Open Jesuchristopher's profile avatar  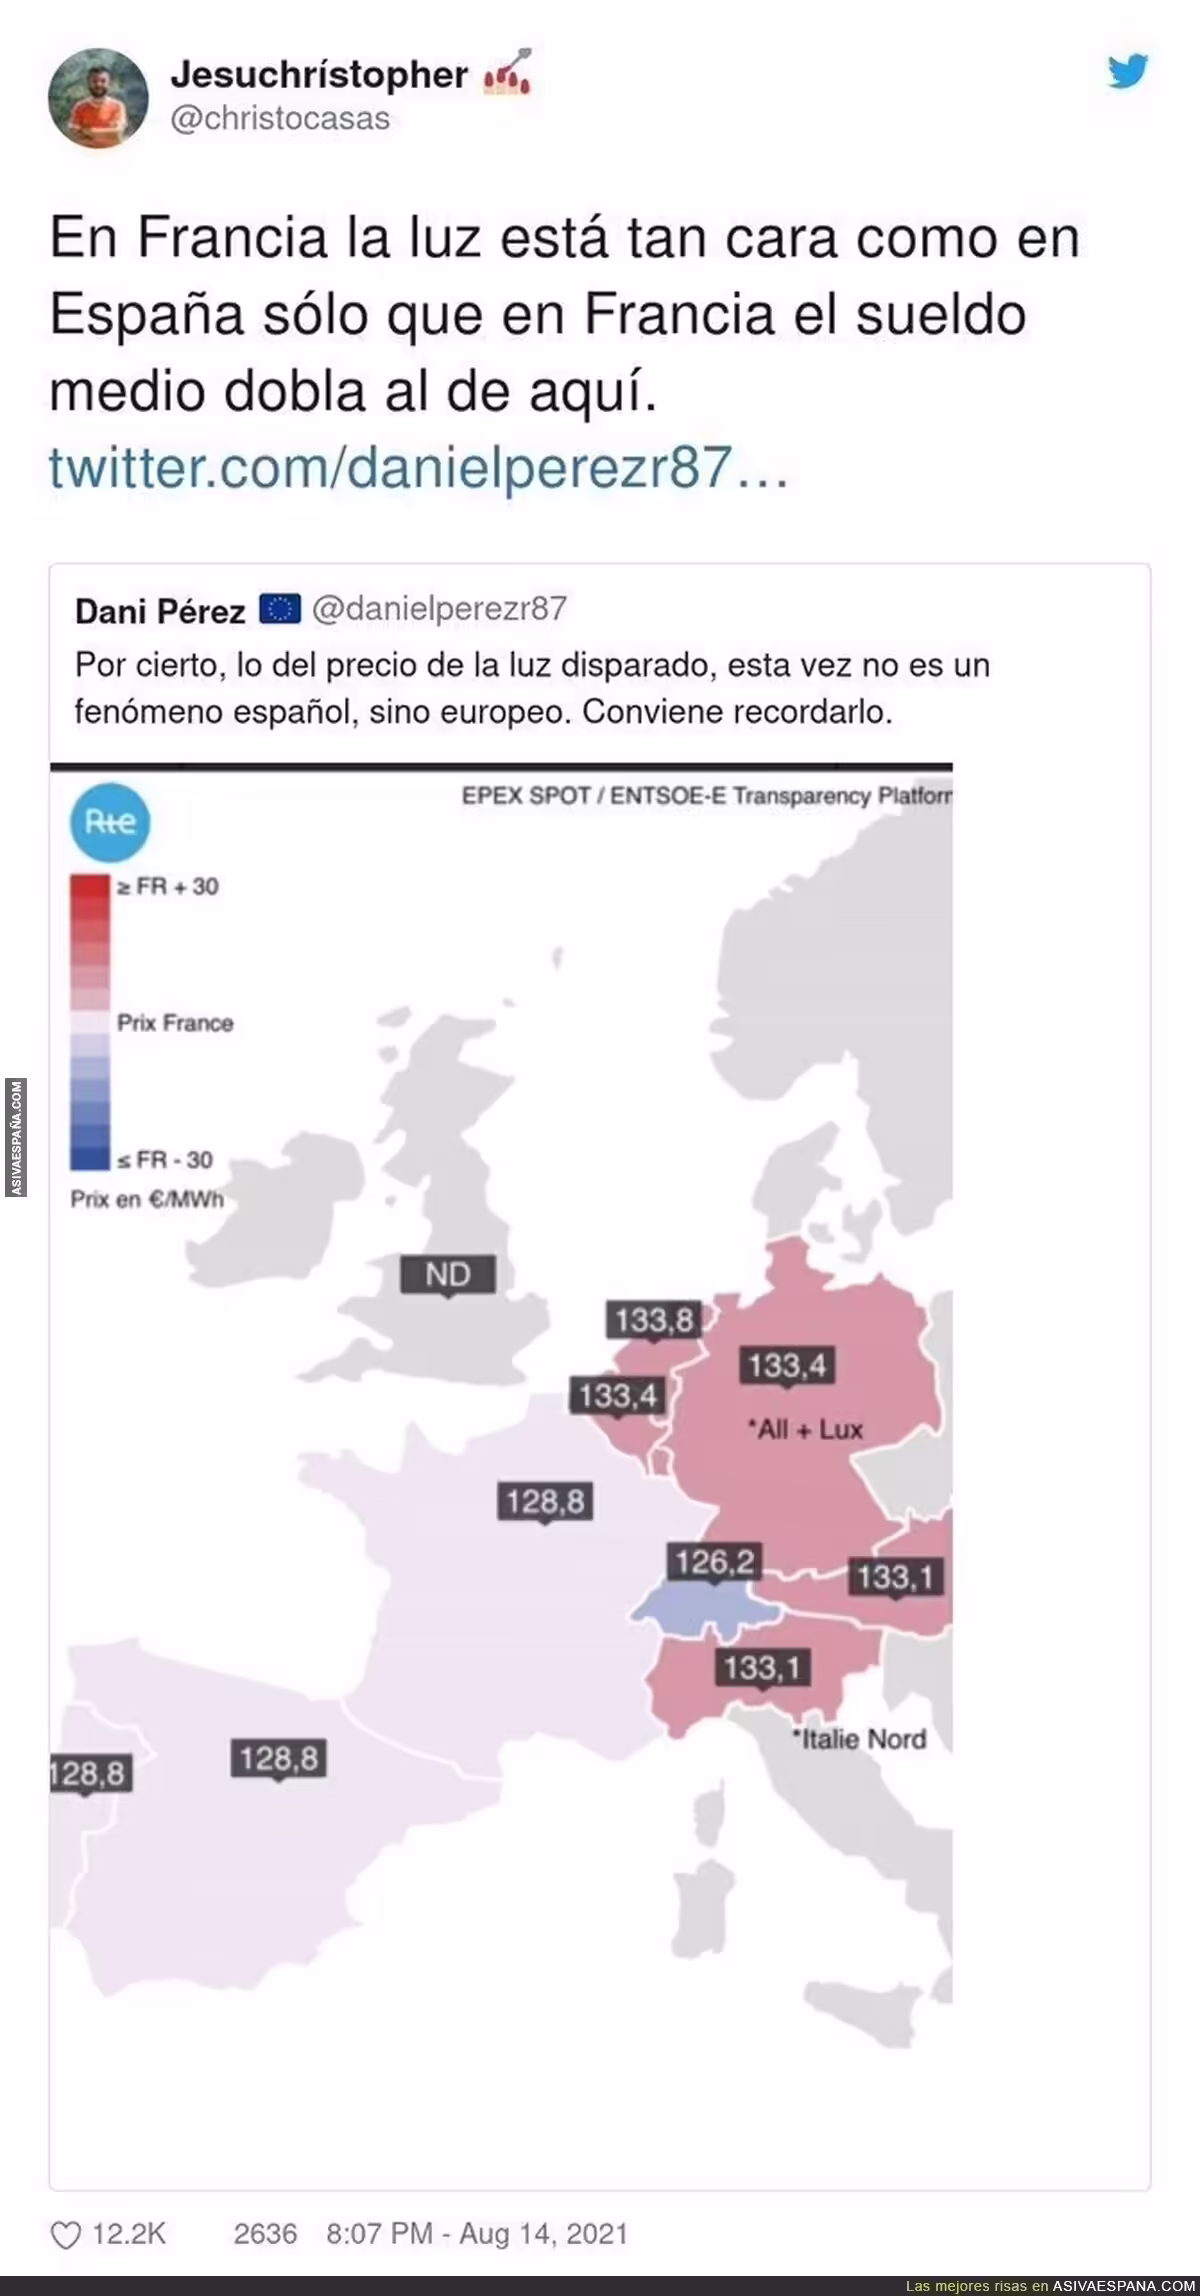tap(98, 98)
